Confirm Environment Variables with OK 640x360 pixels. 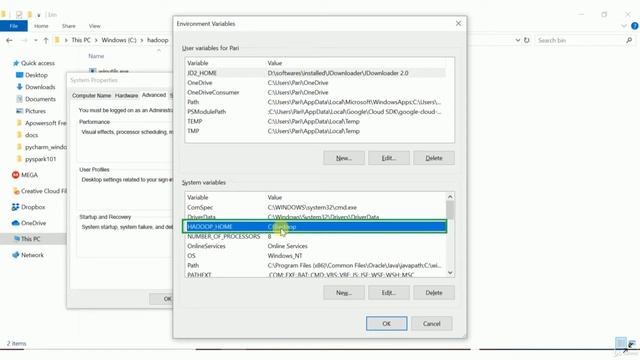point(387,324)
